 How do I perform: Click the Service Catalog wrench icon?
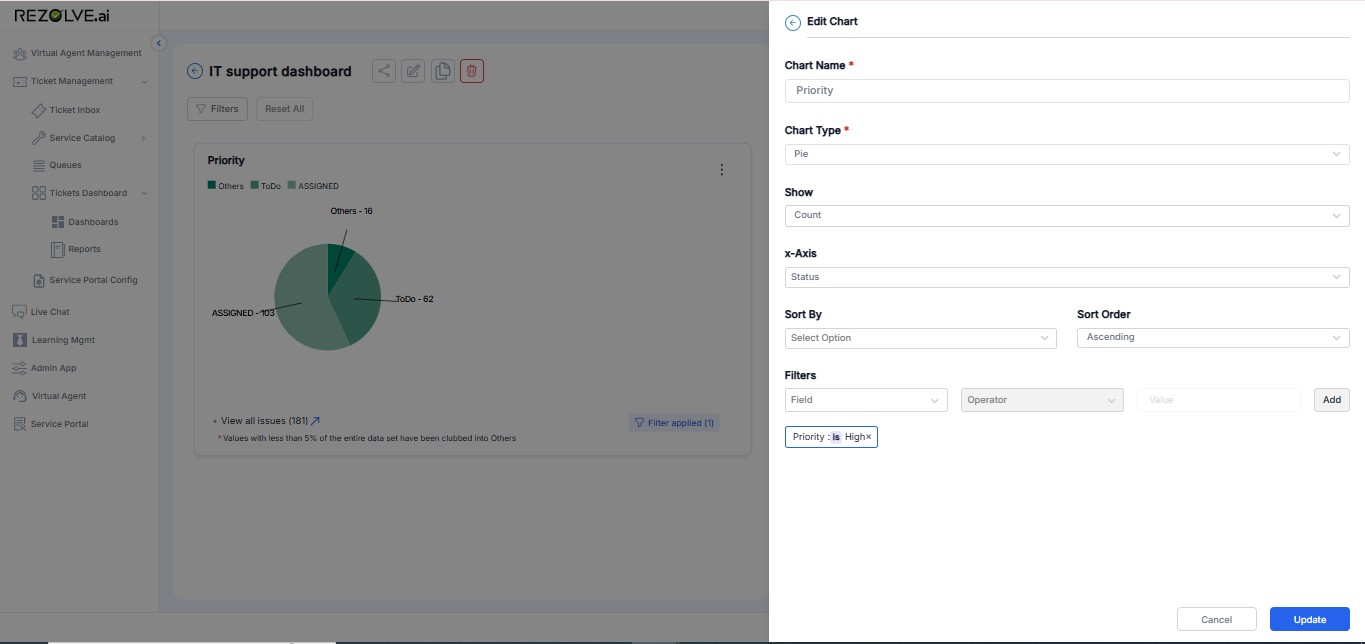pyautogui.click(x=38, y=138)
